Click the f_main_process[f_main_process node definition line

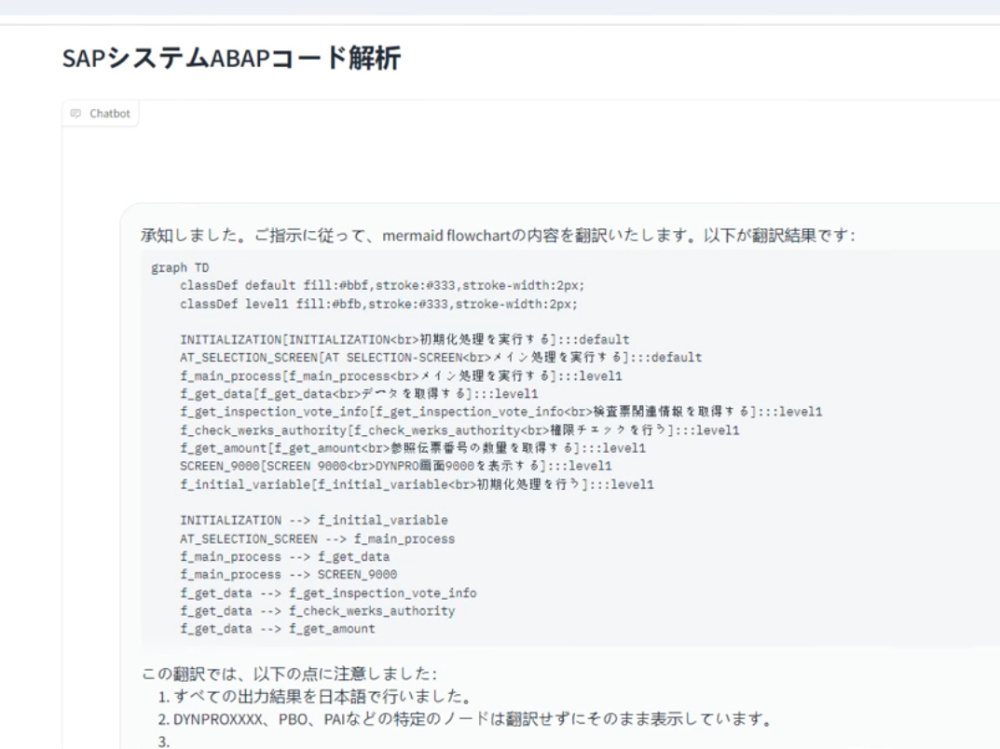401,376
